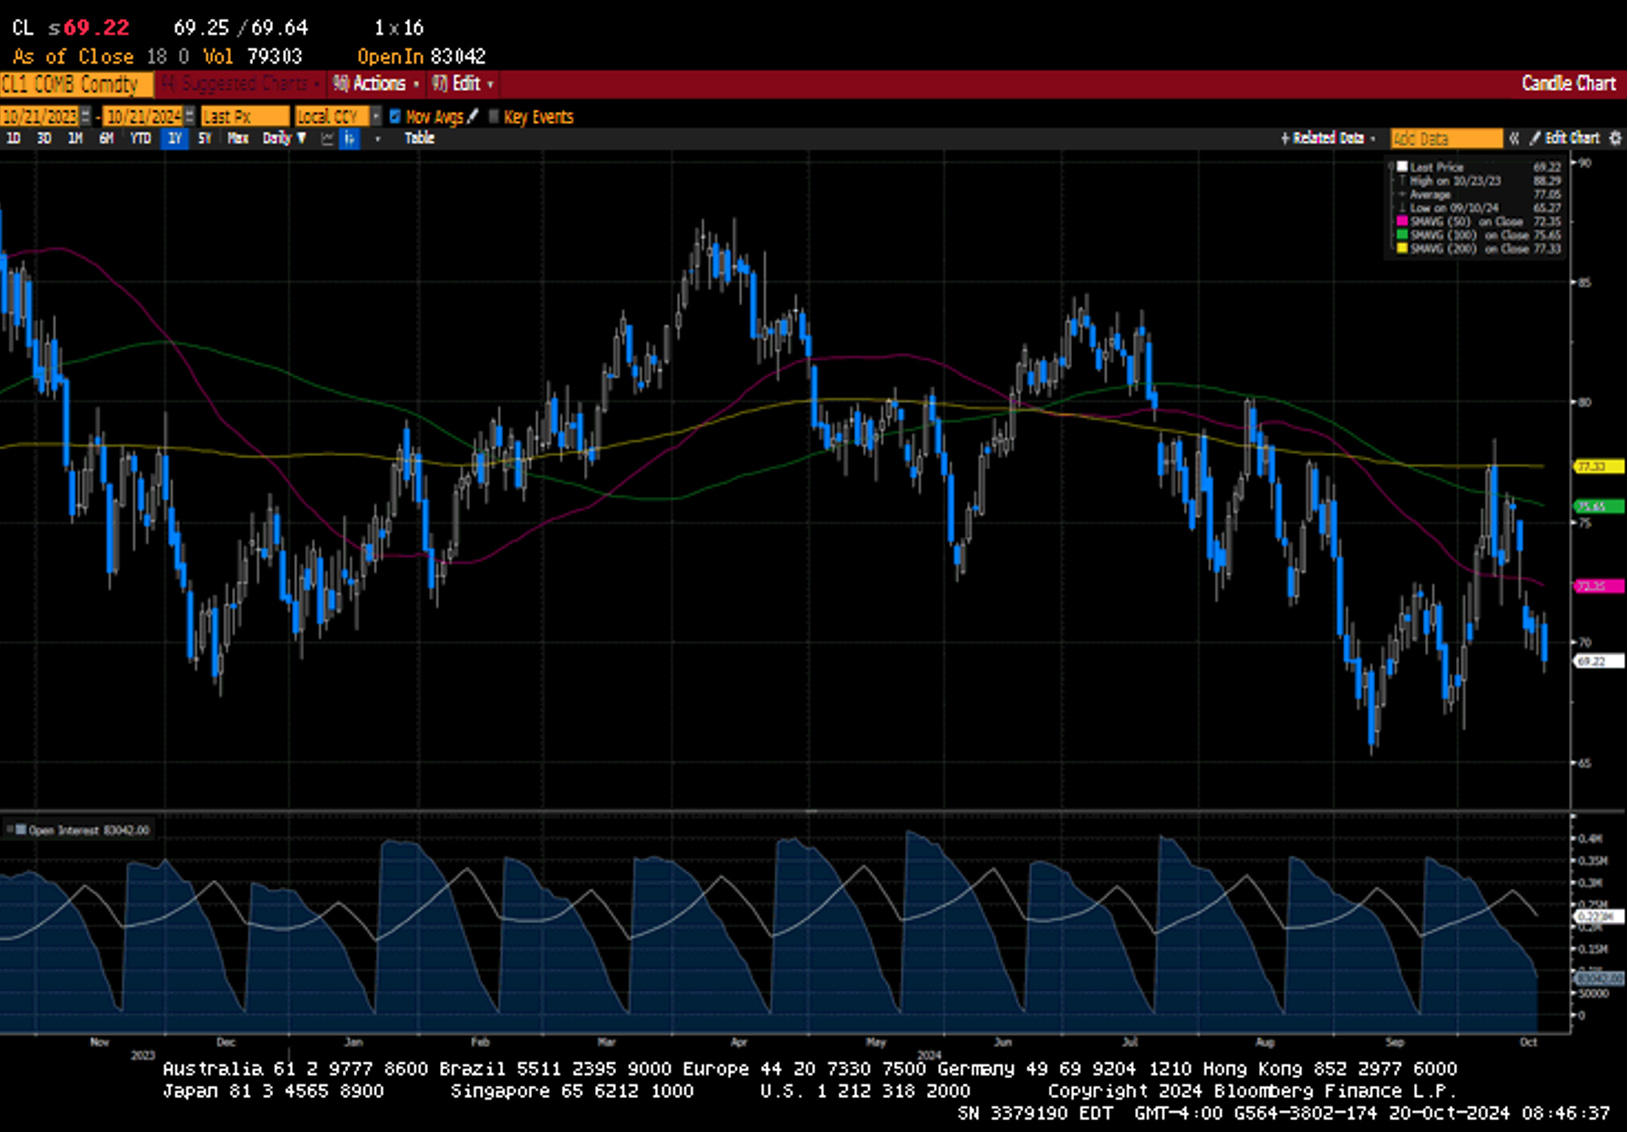Uncheck the Mov Avgs checkbox
The height and width of the screenshot is (1132, 1628).
click(x=395, y=117)
